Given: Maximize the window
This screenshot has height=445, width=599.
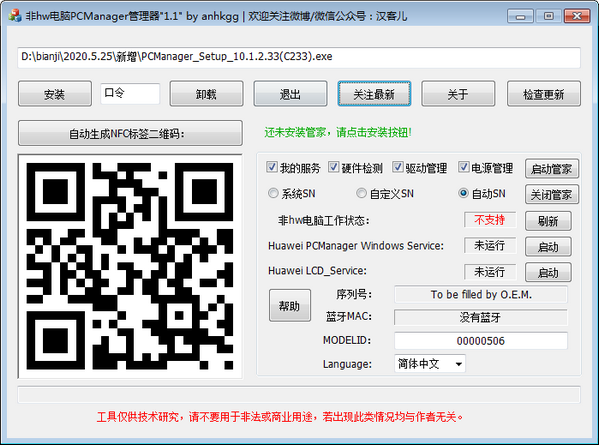Looking at the screenshot, I should pos(549,16).
